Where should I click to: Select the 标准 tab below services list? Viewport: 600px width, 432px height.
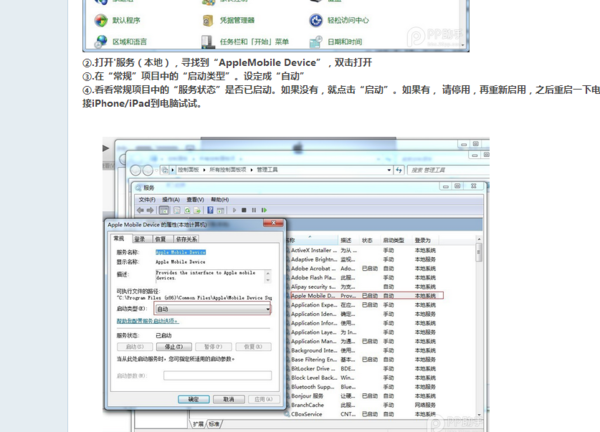pyautogui.click(x=214, y=424)
